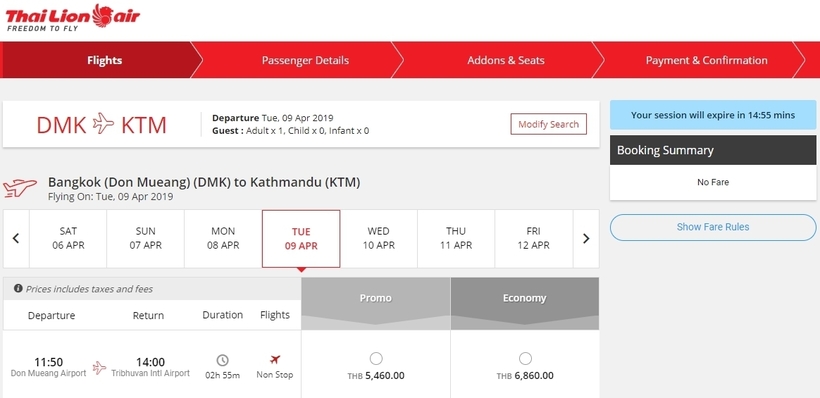Go to Addons & Seats step
This screenshot has width=820, height=398.
(506, 60)
